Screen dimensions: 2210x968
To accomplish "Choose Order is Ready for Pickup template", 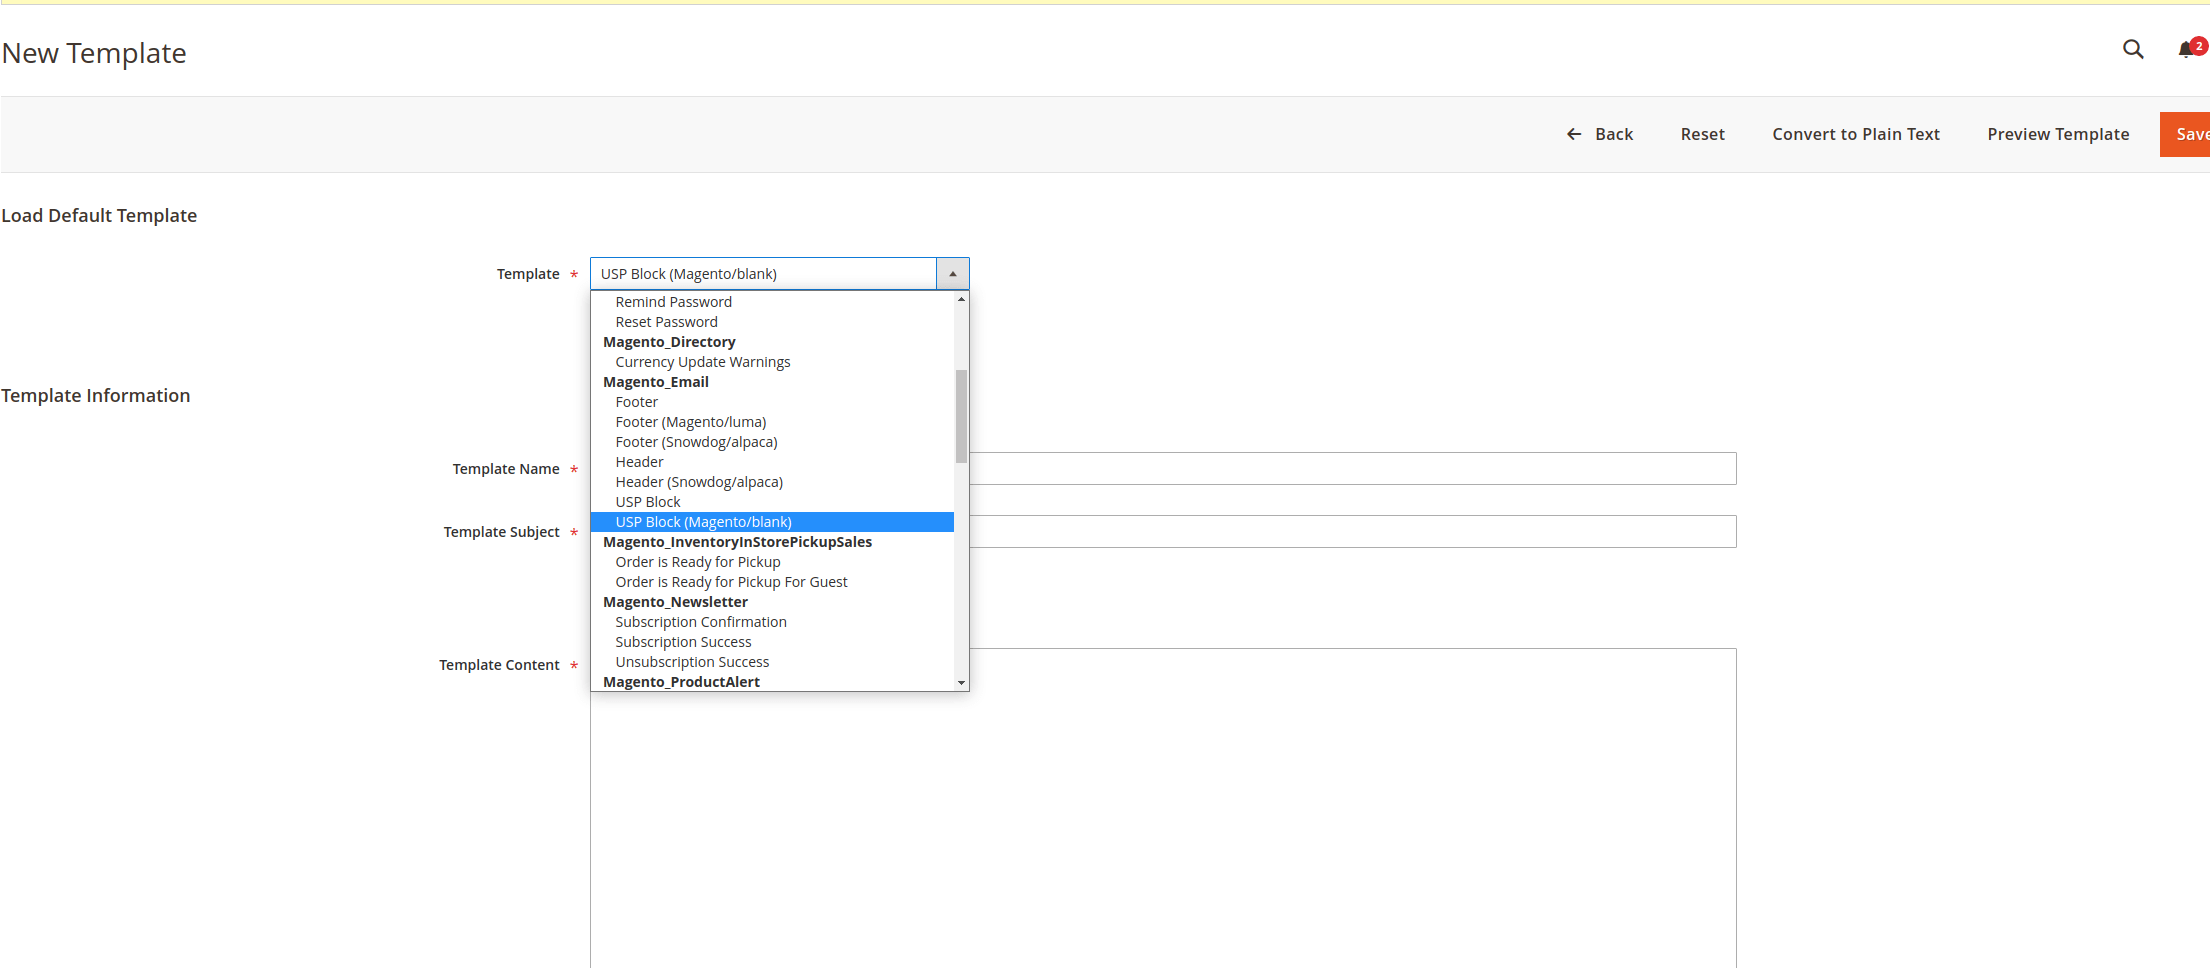I will pos(697,561).
